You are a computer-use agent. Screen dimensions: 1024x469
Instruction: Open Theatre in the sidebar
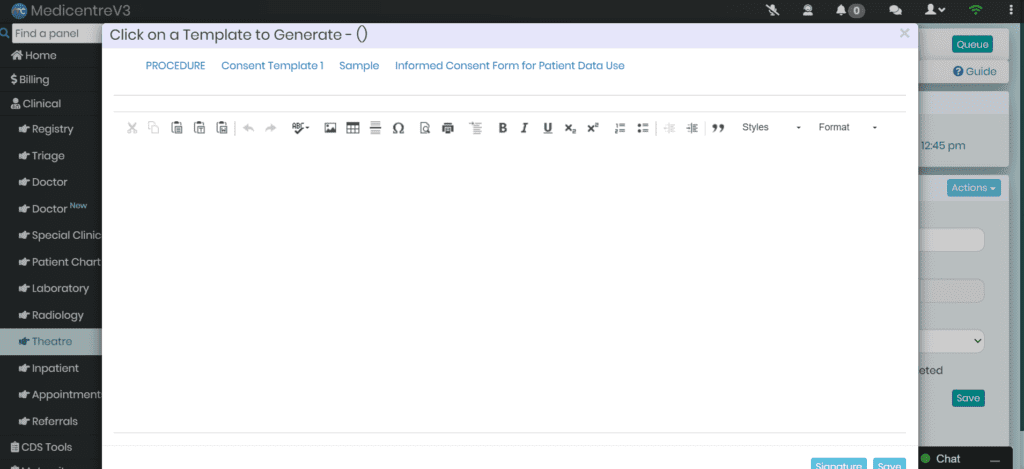(x=51, y=342)
